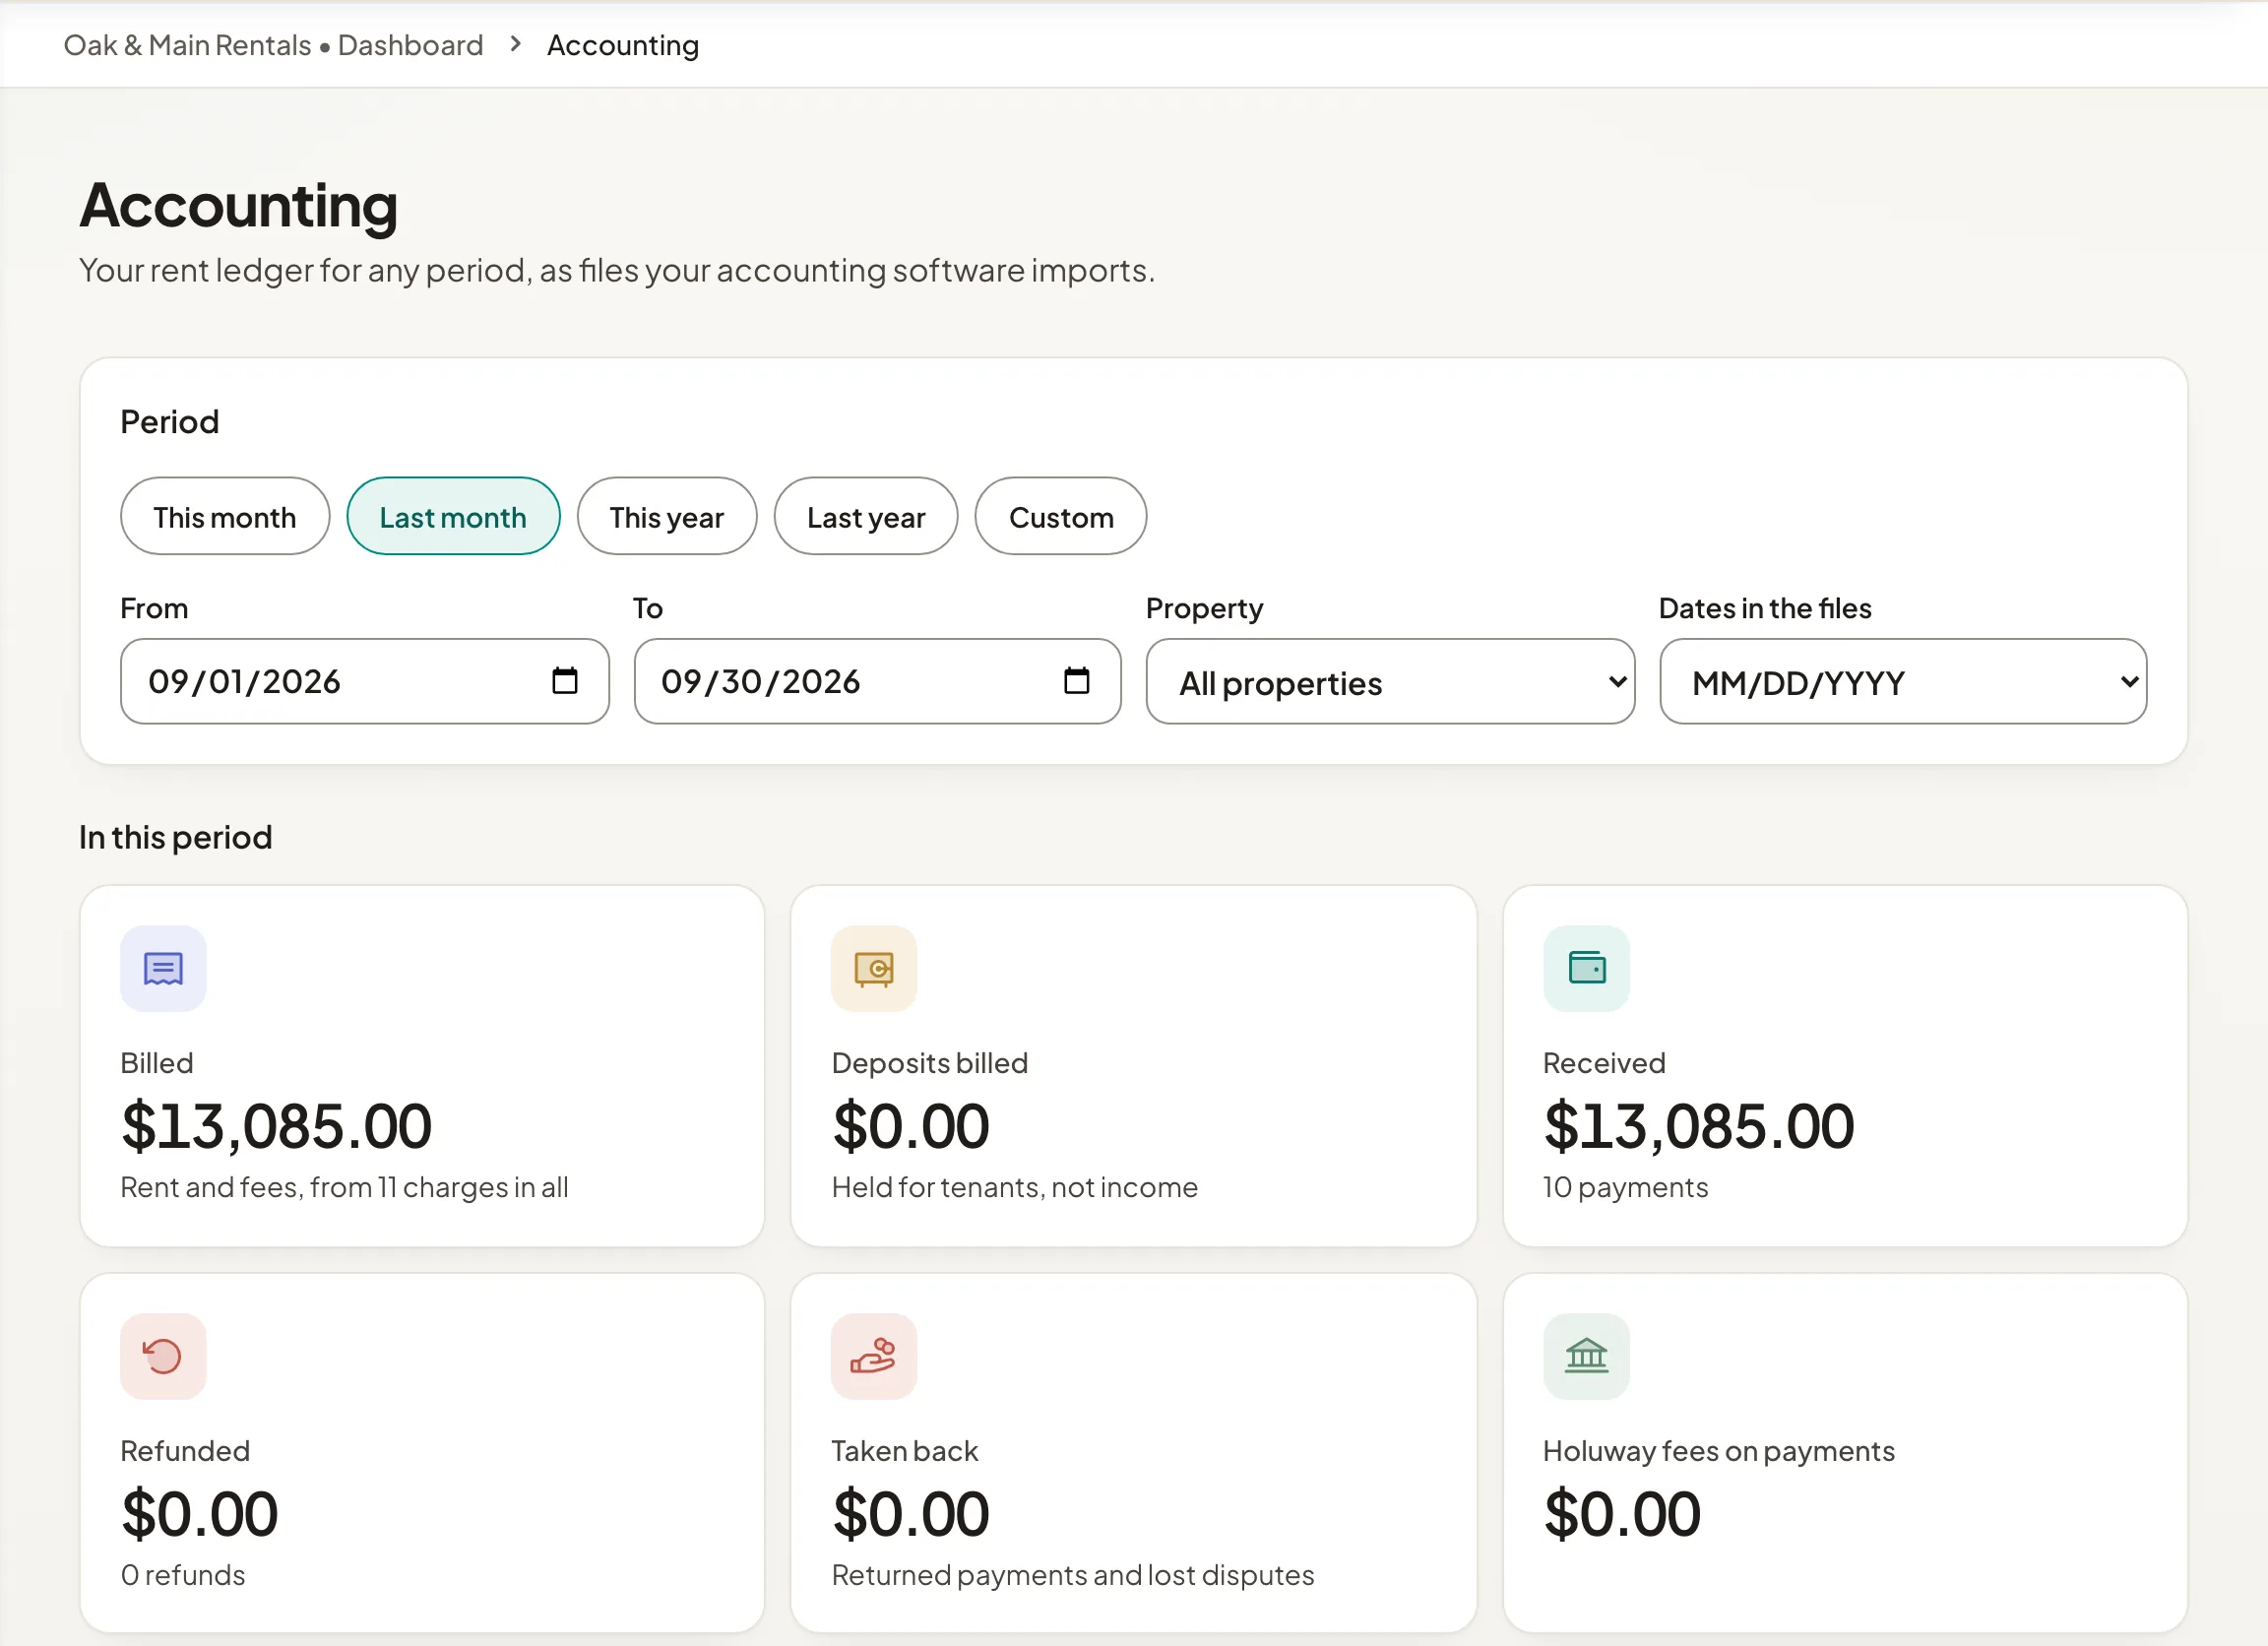Click 'Returned payments and lost disputes' text
This screenshot has height=1646, width=2268.
tap(1073, 1575)
